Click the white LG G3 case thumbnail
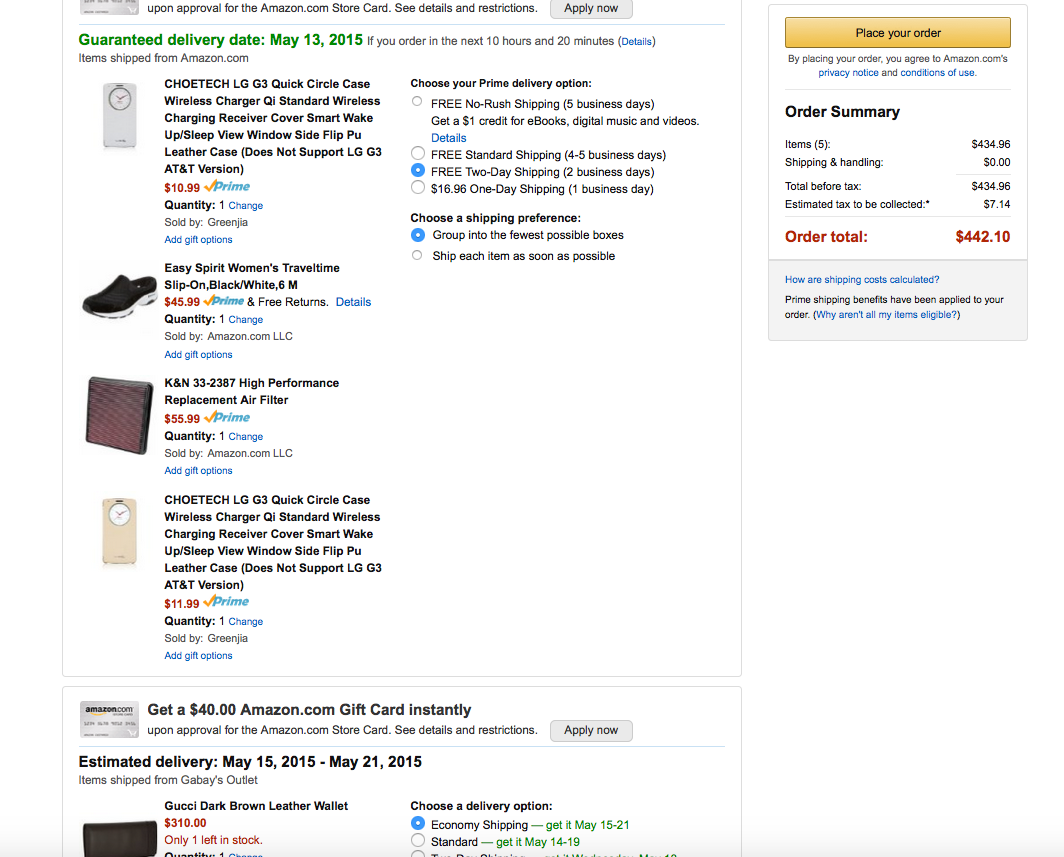This screenshot has height=857, width=1064. [119, 116]
